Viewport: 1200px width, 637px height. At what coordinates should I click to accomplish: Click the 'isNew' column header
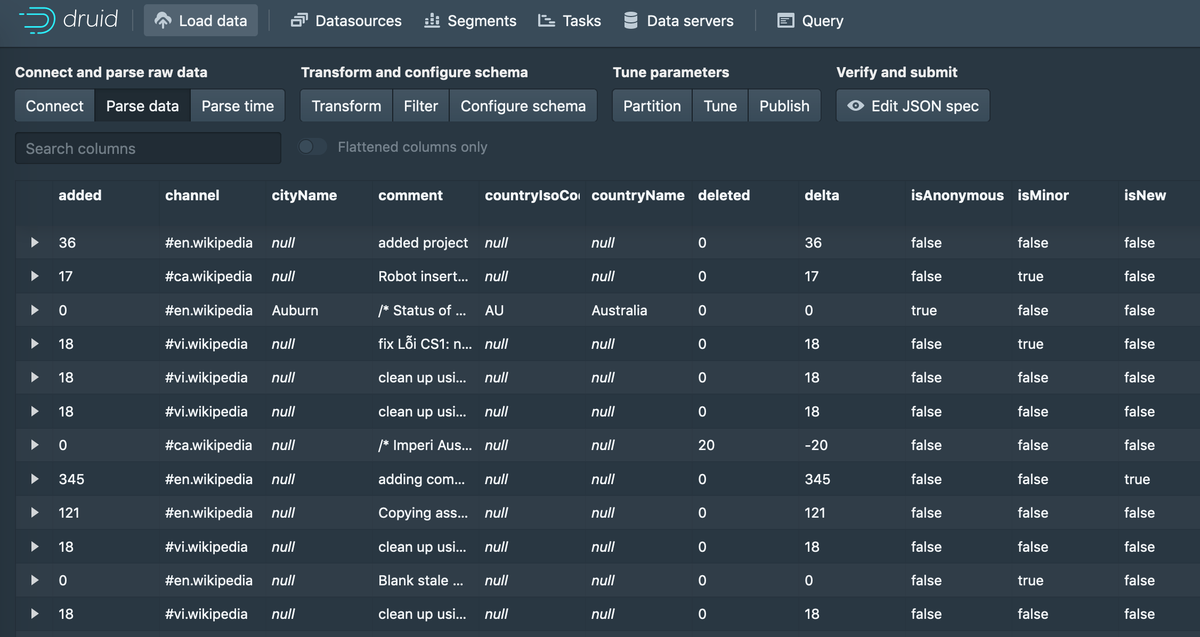click(x=1145, y=195)
